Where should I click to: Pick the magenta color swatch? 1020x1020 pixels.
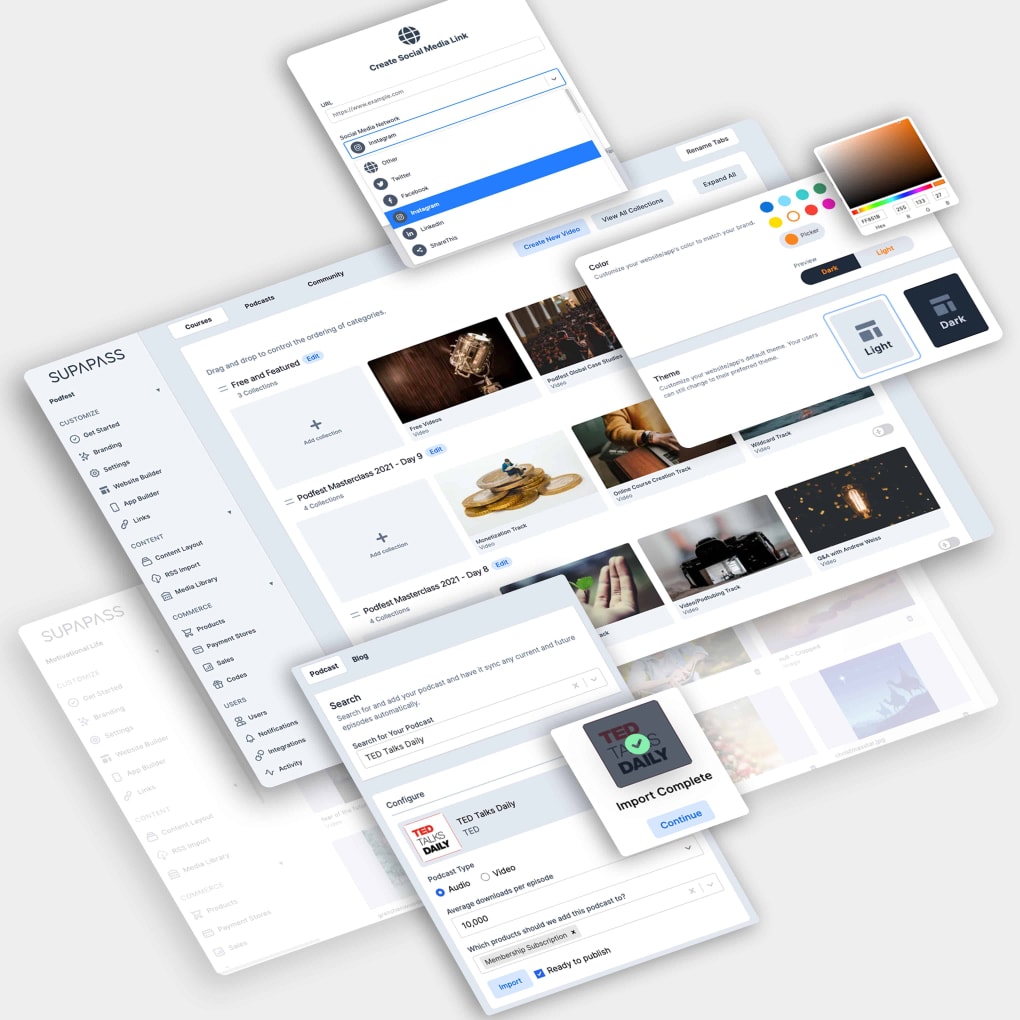coord(829,204)
